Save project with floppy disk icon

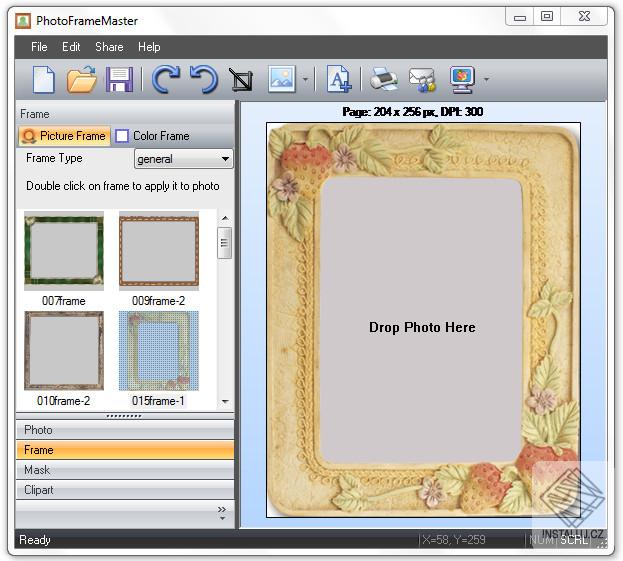(119, 79)
